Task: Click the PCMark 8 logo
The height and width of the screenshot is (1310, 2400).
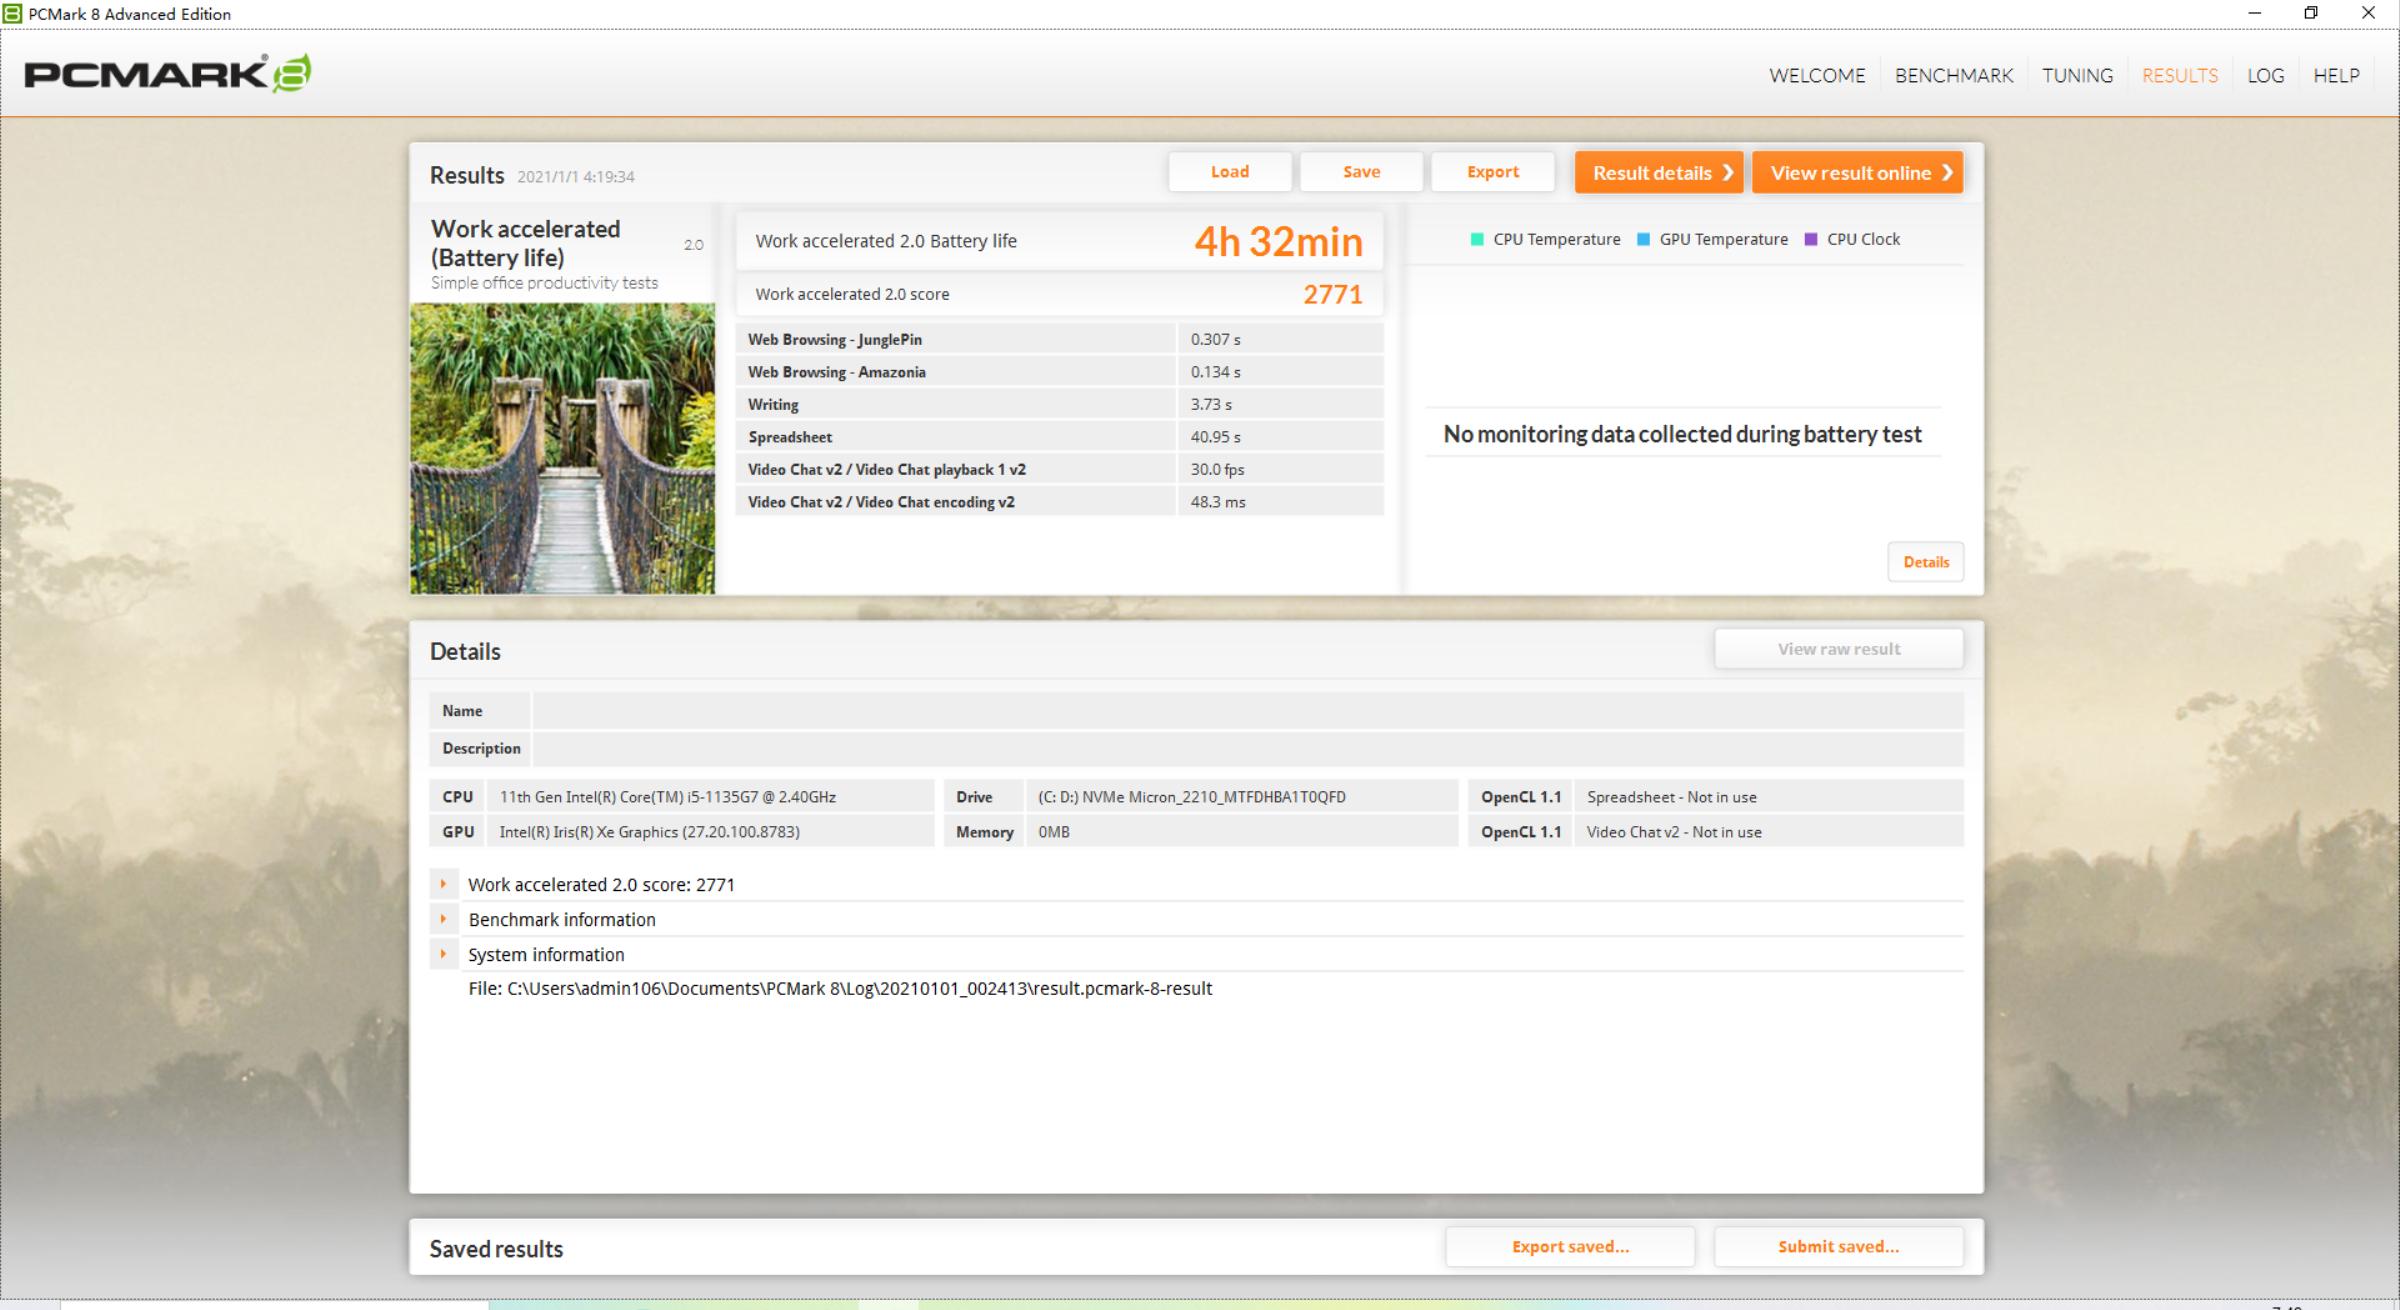Action: [x=167, y=74]
